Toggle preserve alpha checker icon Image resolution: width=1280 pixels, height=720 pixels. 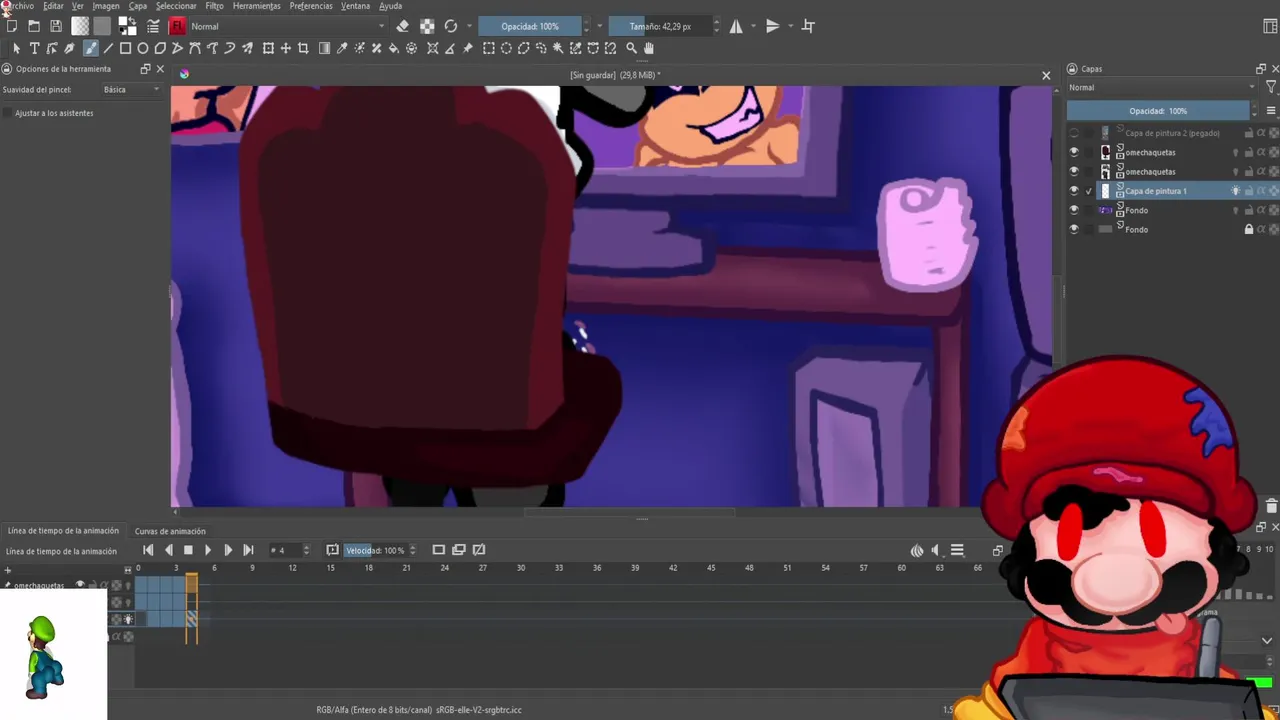[427, 26]
